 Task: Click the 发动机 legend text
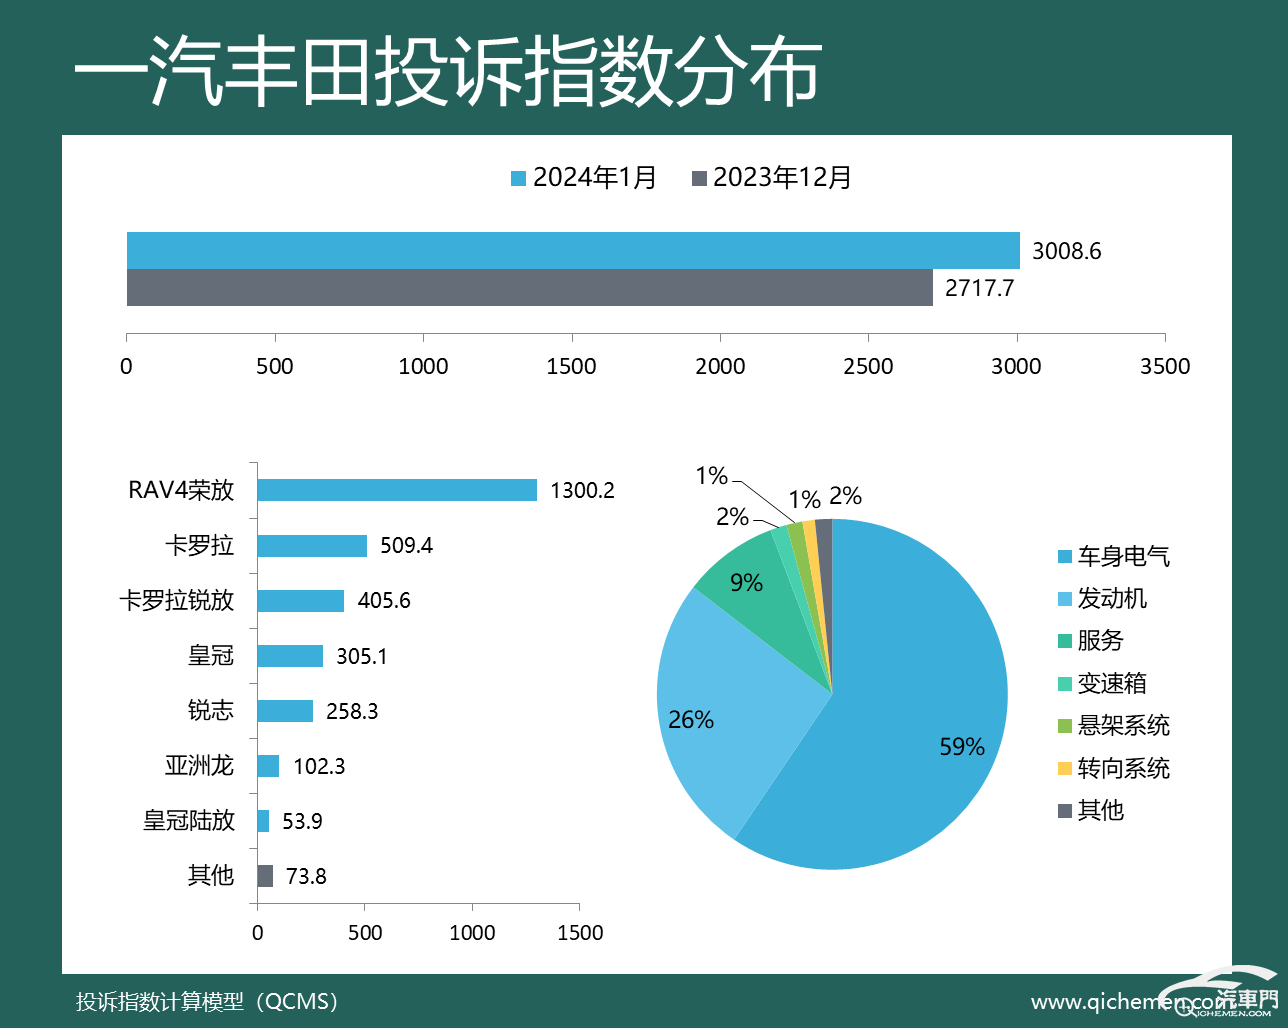1112,599
